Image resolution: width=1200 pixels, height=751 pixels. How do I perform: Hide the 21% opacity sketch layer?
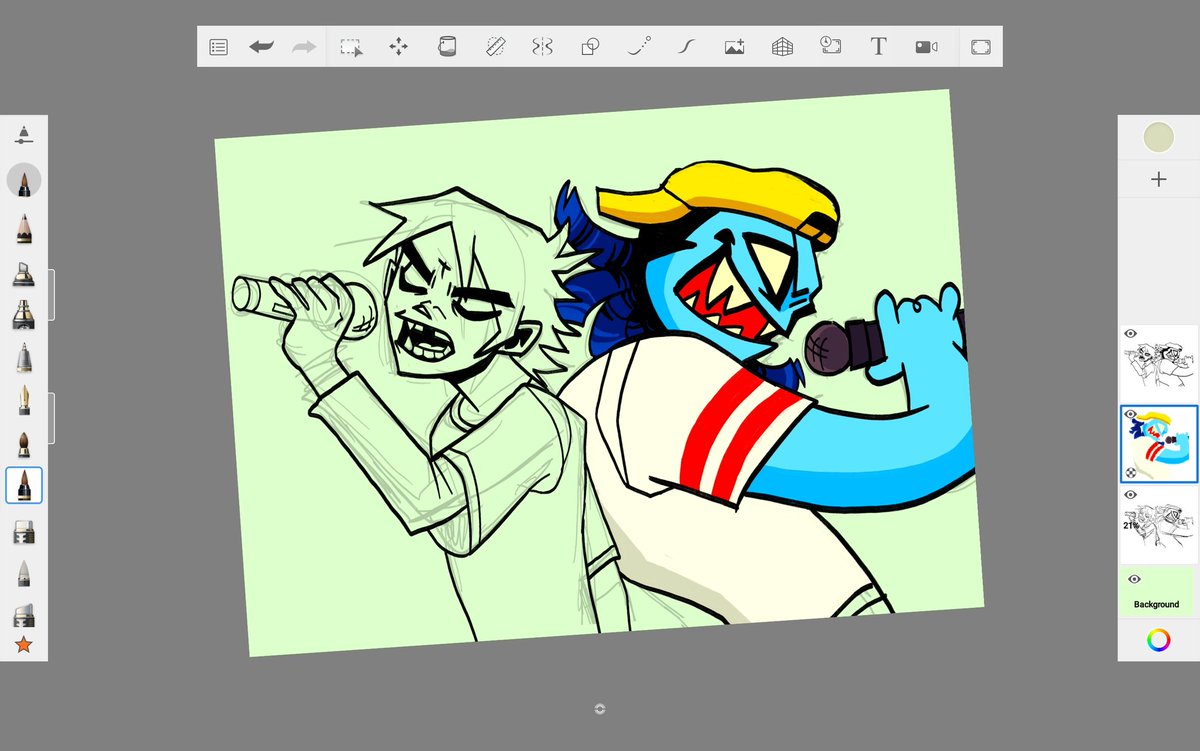click(x=1131, y=494)
